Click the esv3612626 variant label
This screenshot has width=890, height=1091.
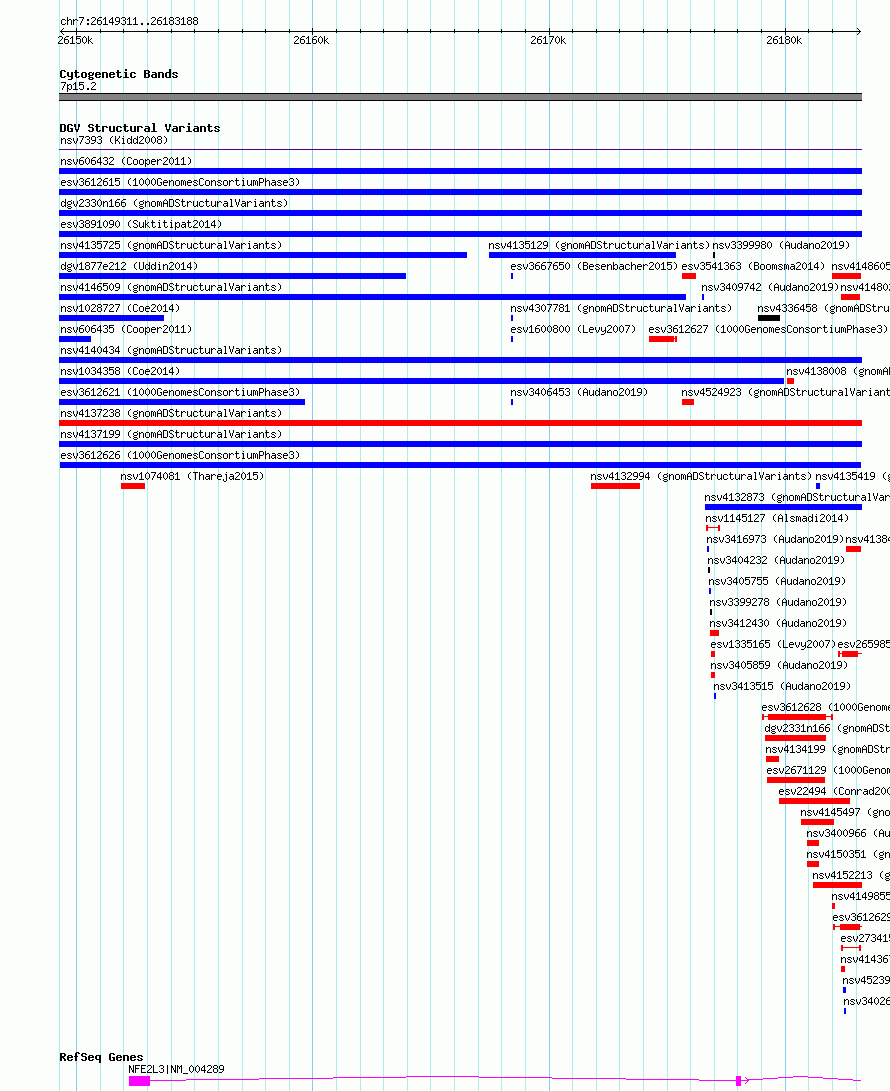tap(180, 455)
